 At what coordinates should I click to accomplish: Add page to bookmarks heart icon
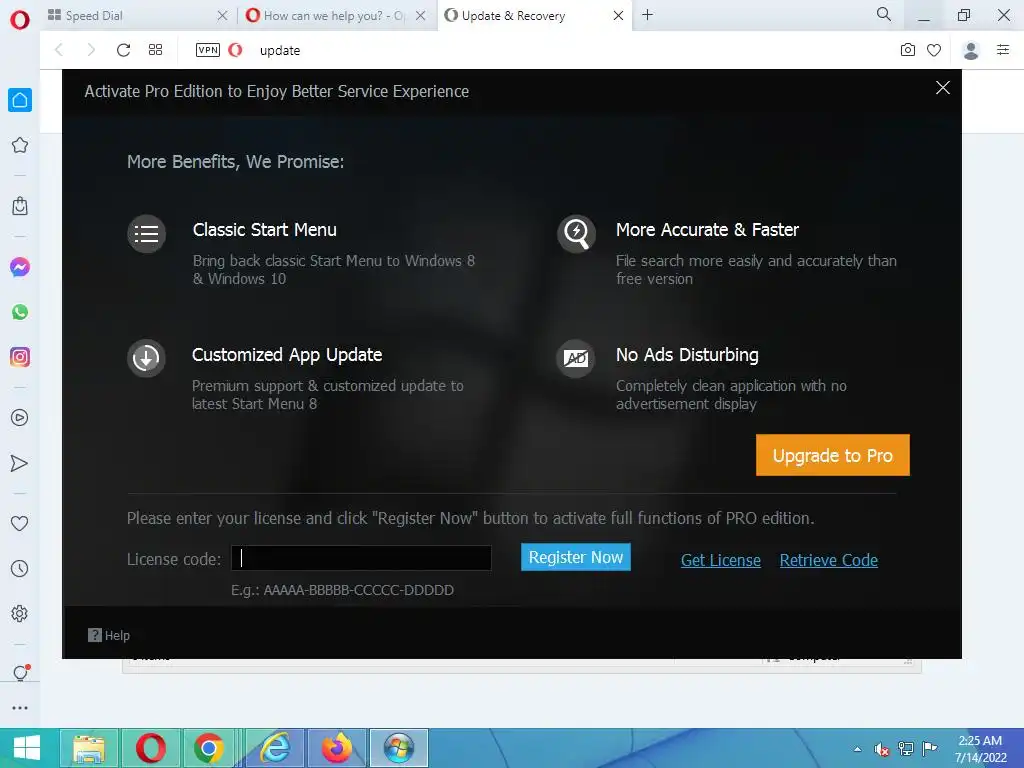point(934,50)
